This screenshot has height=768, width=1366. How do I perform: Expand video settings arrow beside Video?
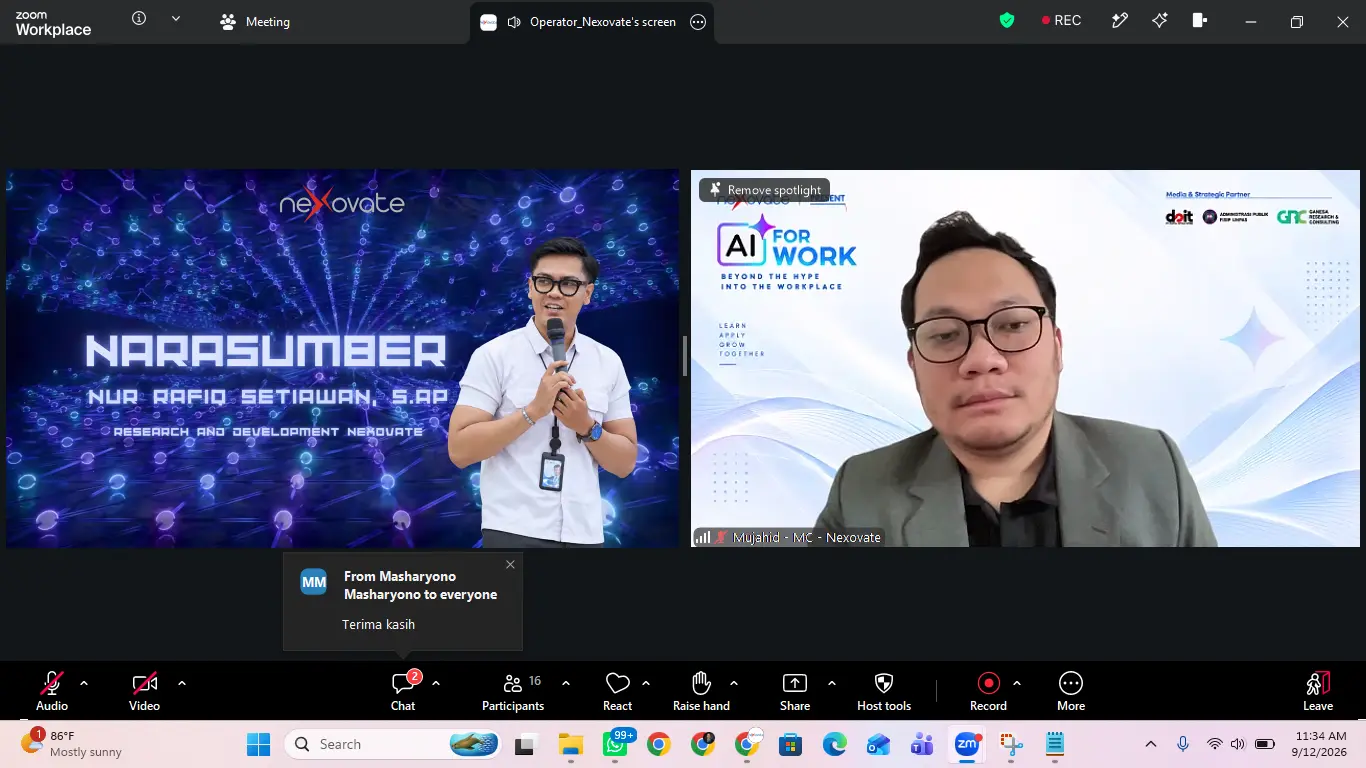coord(182,683)
